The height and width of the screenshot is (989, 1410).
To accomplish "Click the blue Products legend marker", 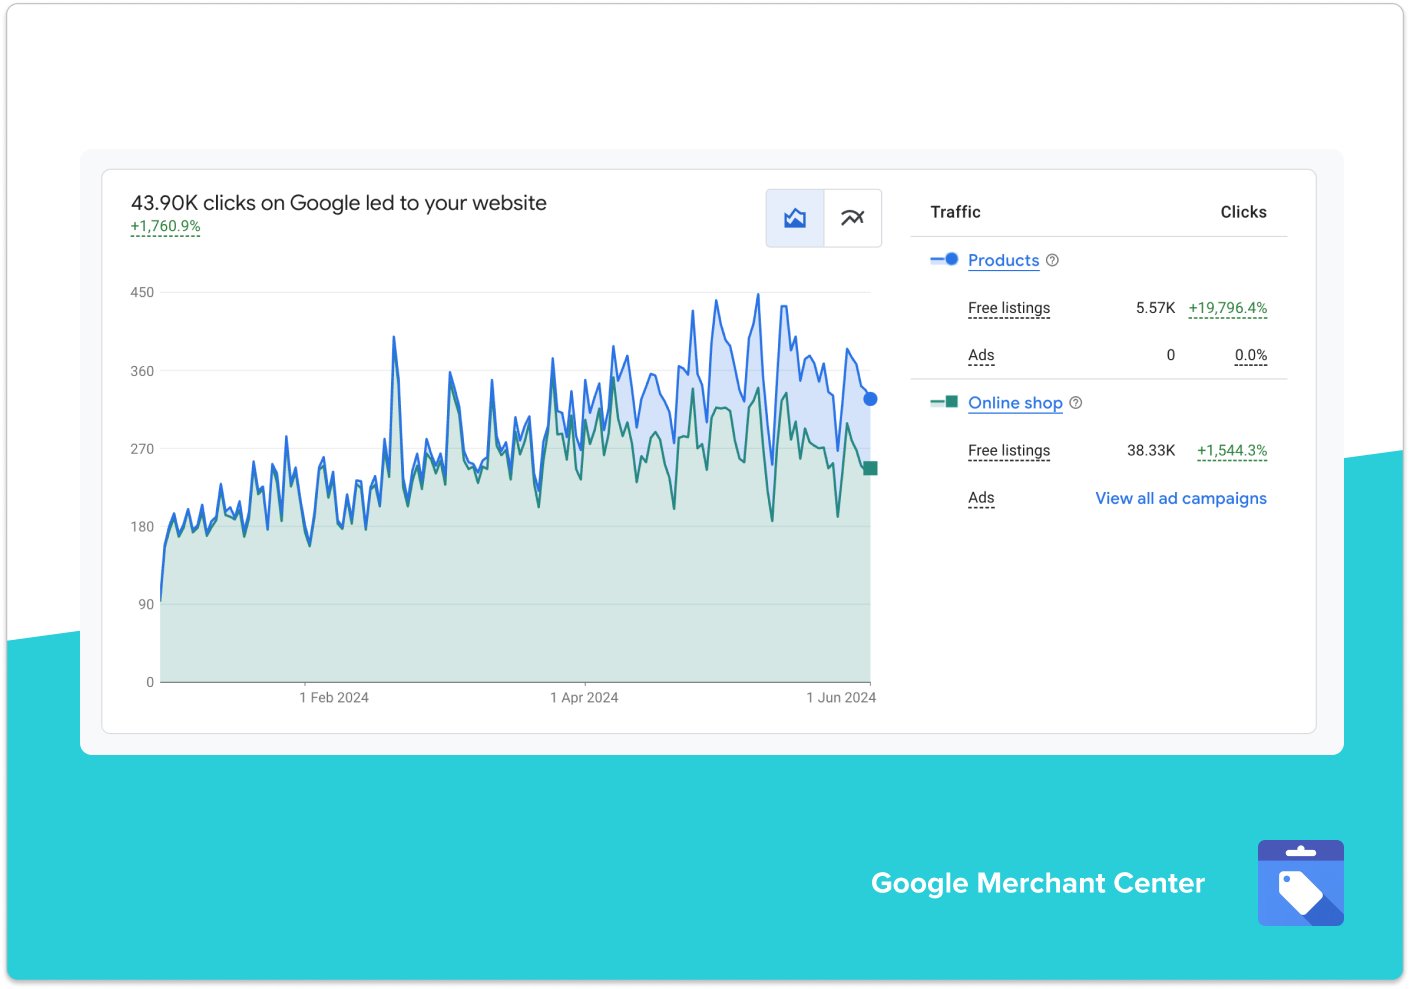I will (x=944, y=259).
